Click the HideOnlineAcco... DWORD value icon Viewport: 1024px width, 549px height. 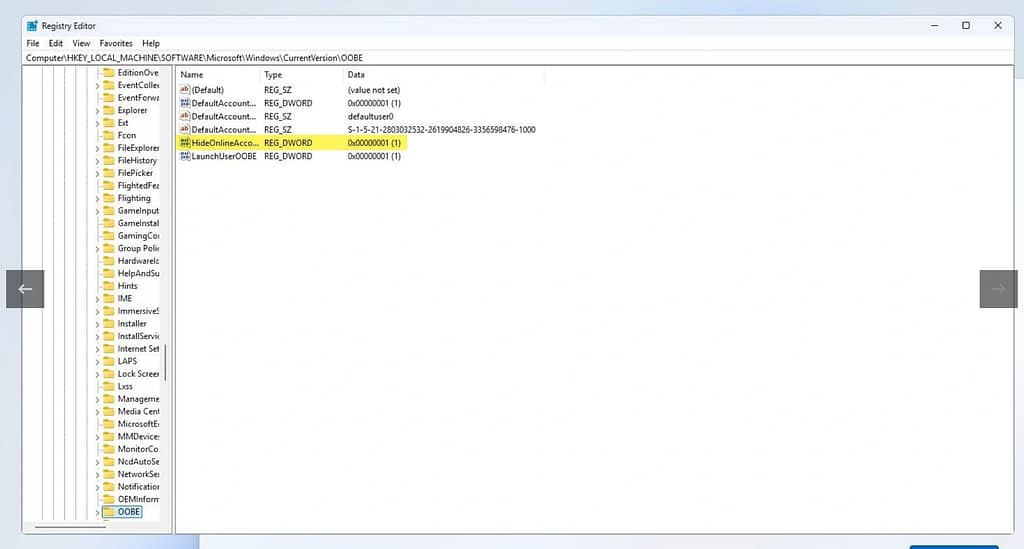click(x=185, y=142)
